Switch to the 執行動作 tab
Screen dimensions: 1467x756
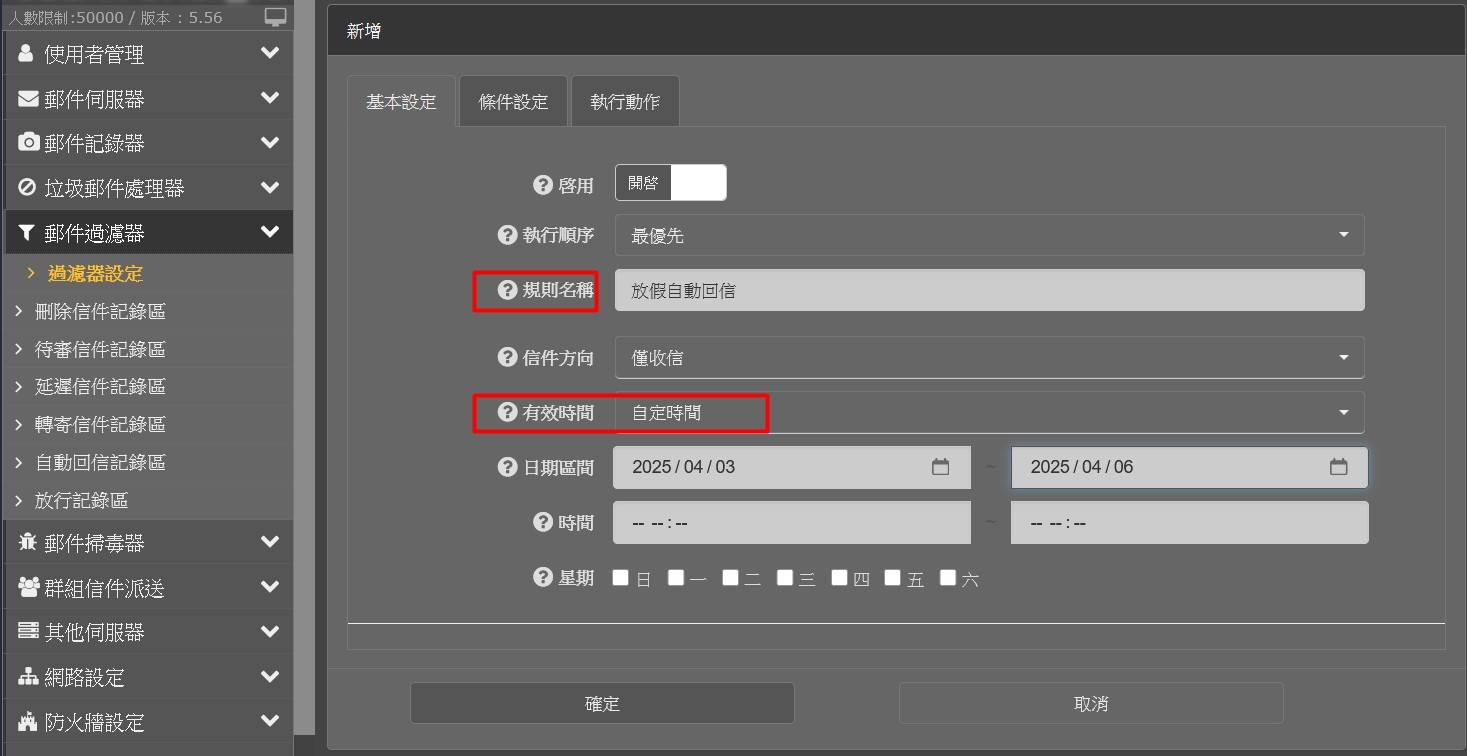625,102
